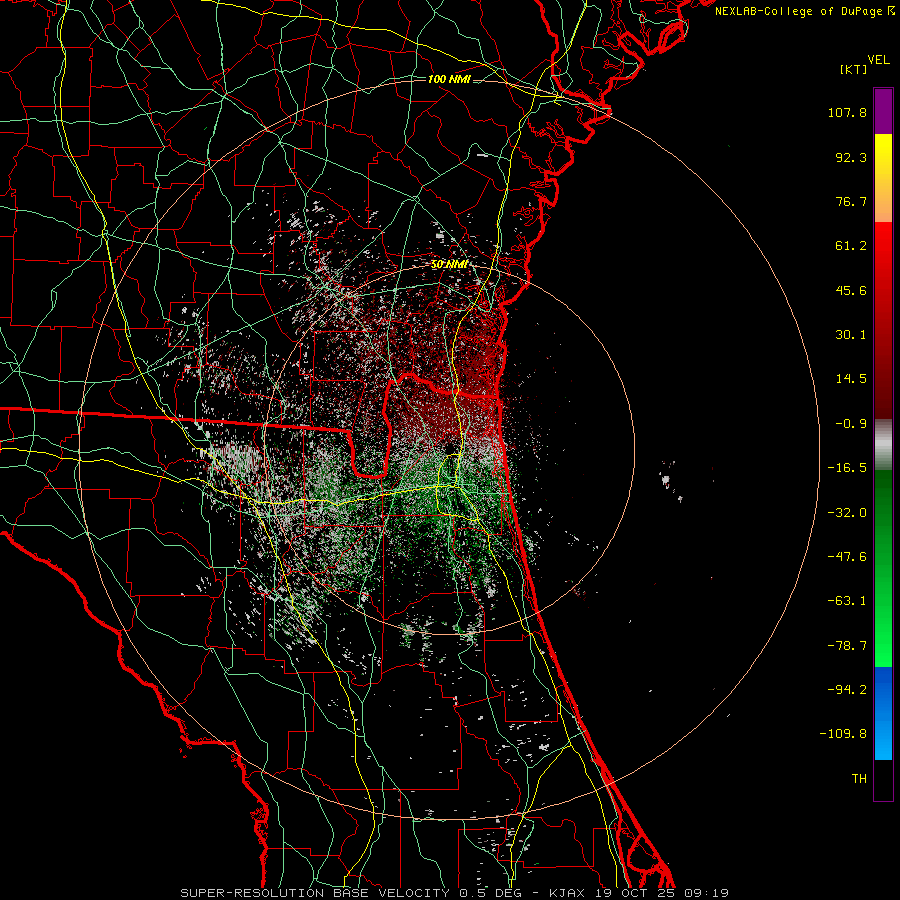Viewport: 900px width, 900px height.
Task: Click the [KT] units label
Action: 853,69
